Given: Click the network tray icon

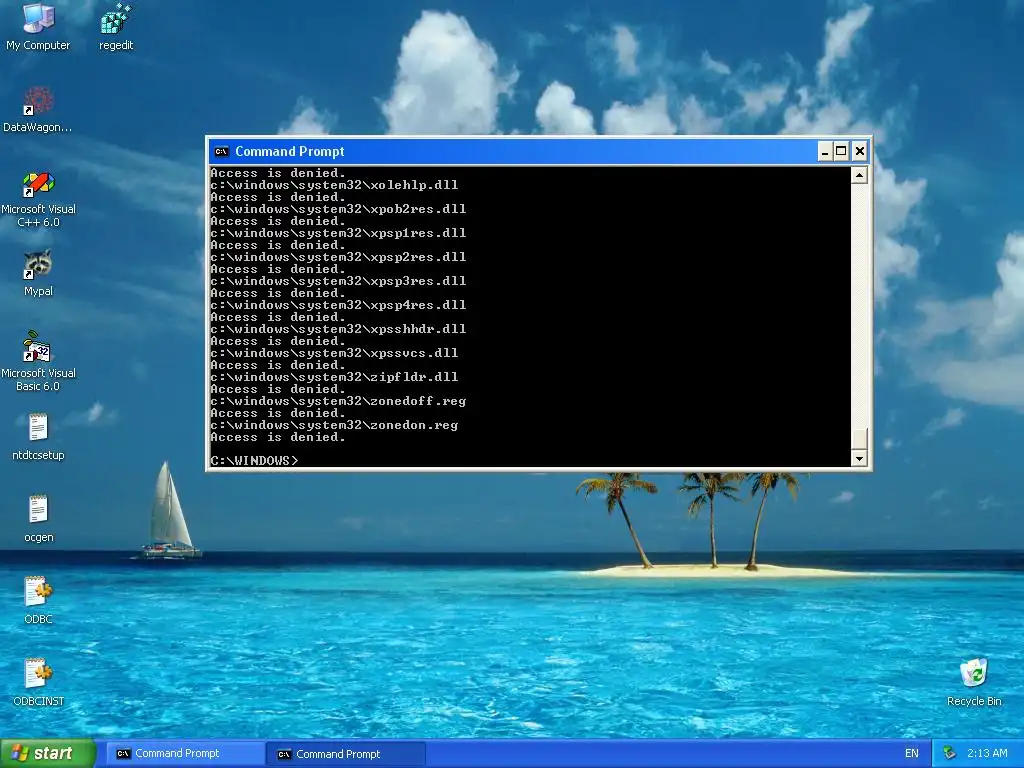Looking at the screenshot, I should [x=950, y=754].
